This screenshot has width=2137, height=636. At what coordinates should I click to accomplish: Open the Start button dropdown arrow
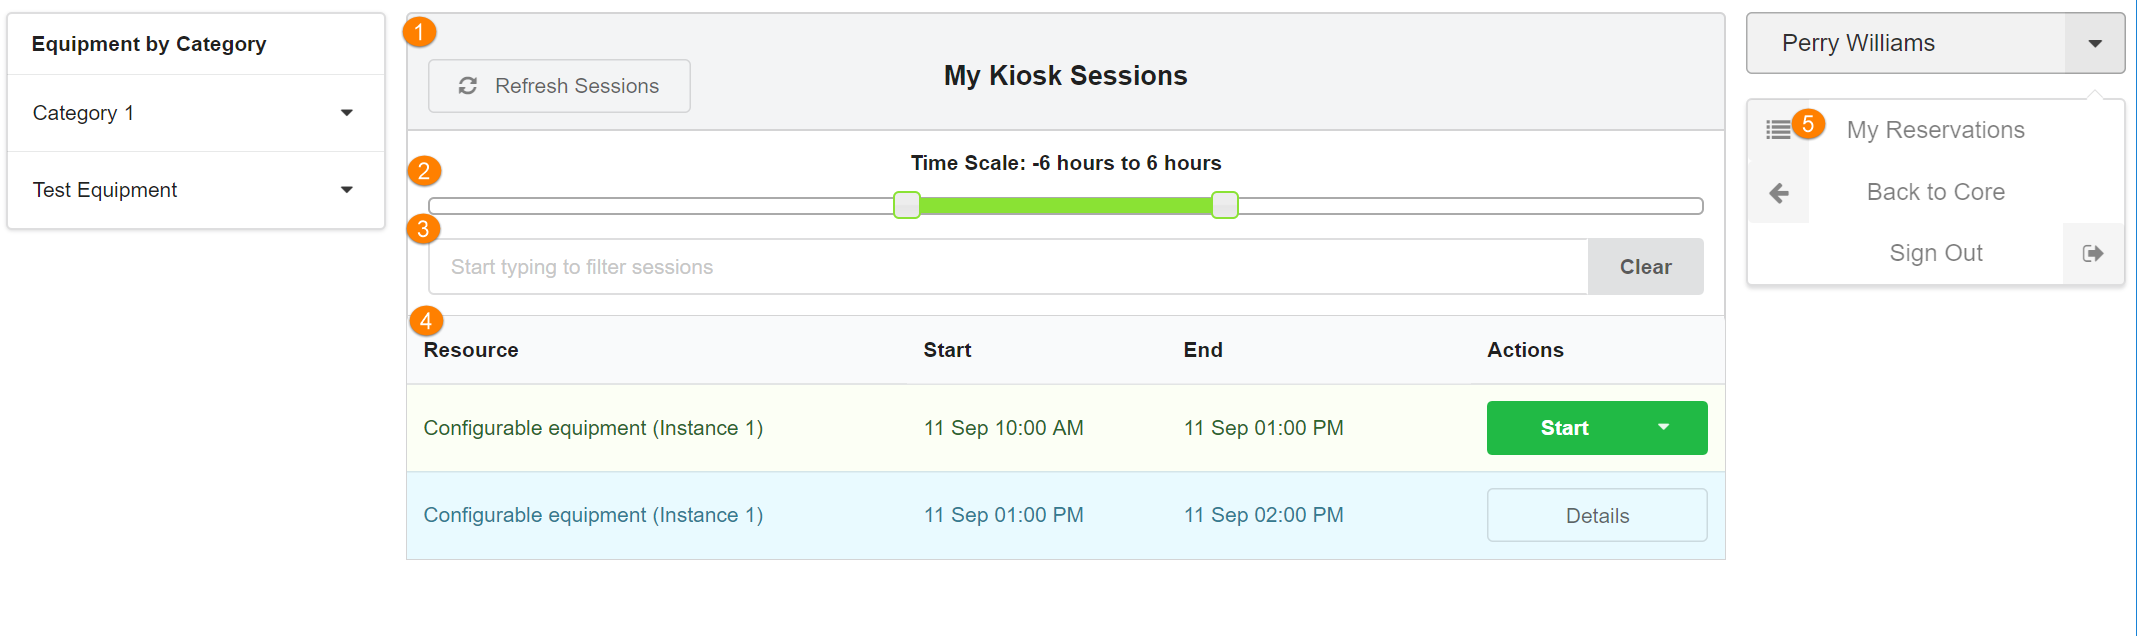[1664, 428]
